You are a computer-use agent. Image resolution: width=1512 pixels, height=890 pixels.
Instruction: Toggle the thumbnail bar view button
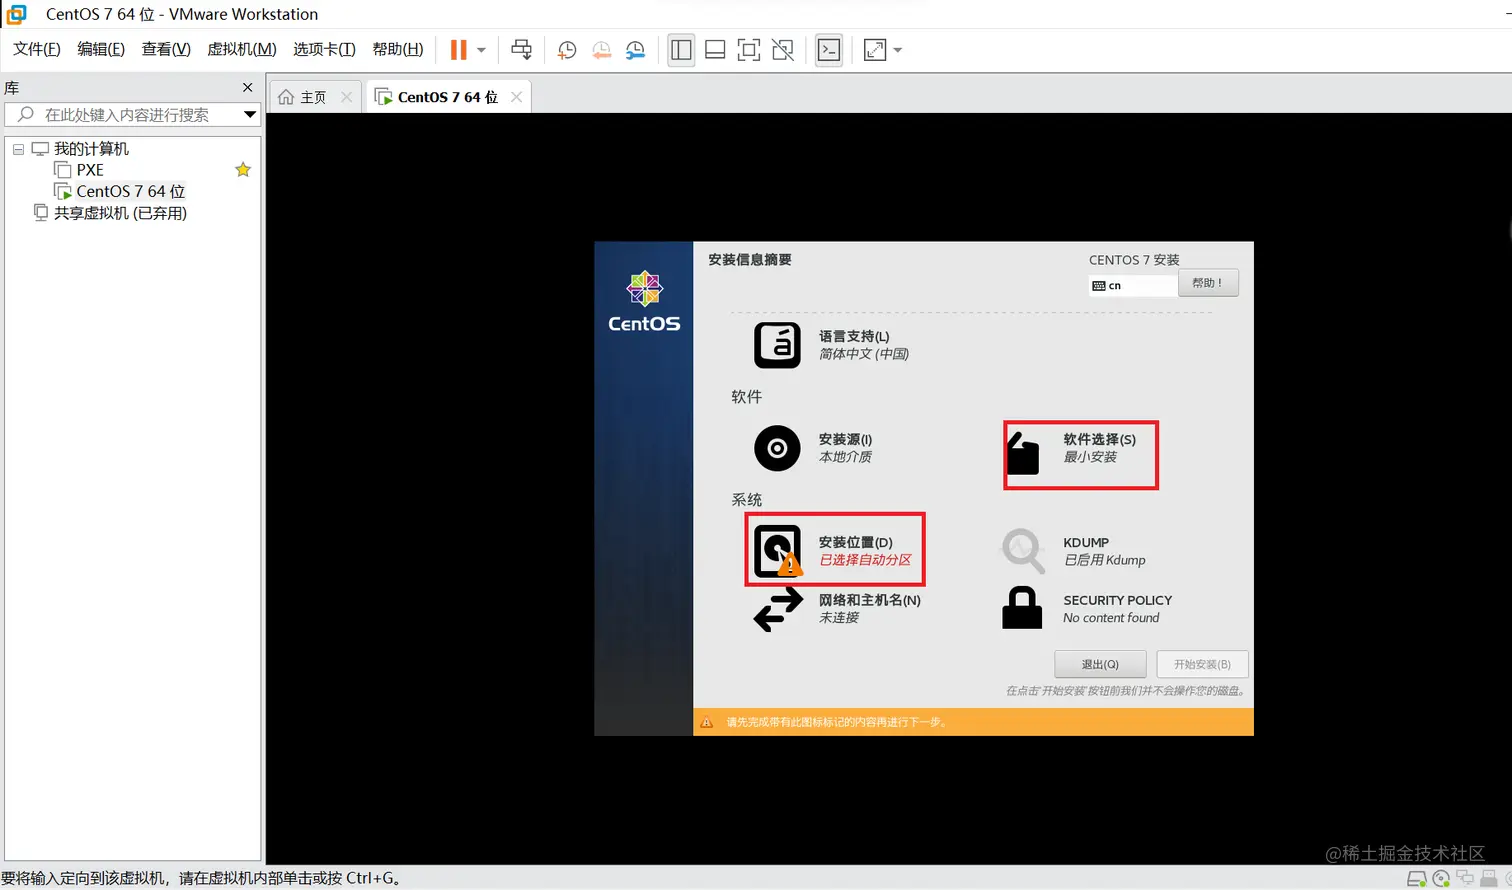(x=715, y=50)
